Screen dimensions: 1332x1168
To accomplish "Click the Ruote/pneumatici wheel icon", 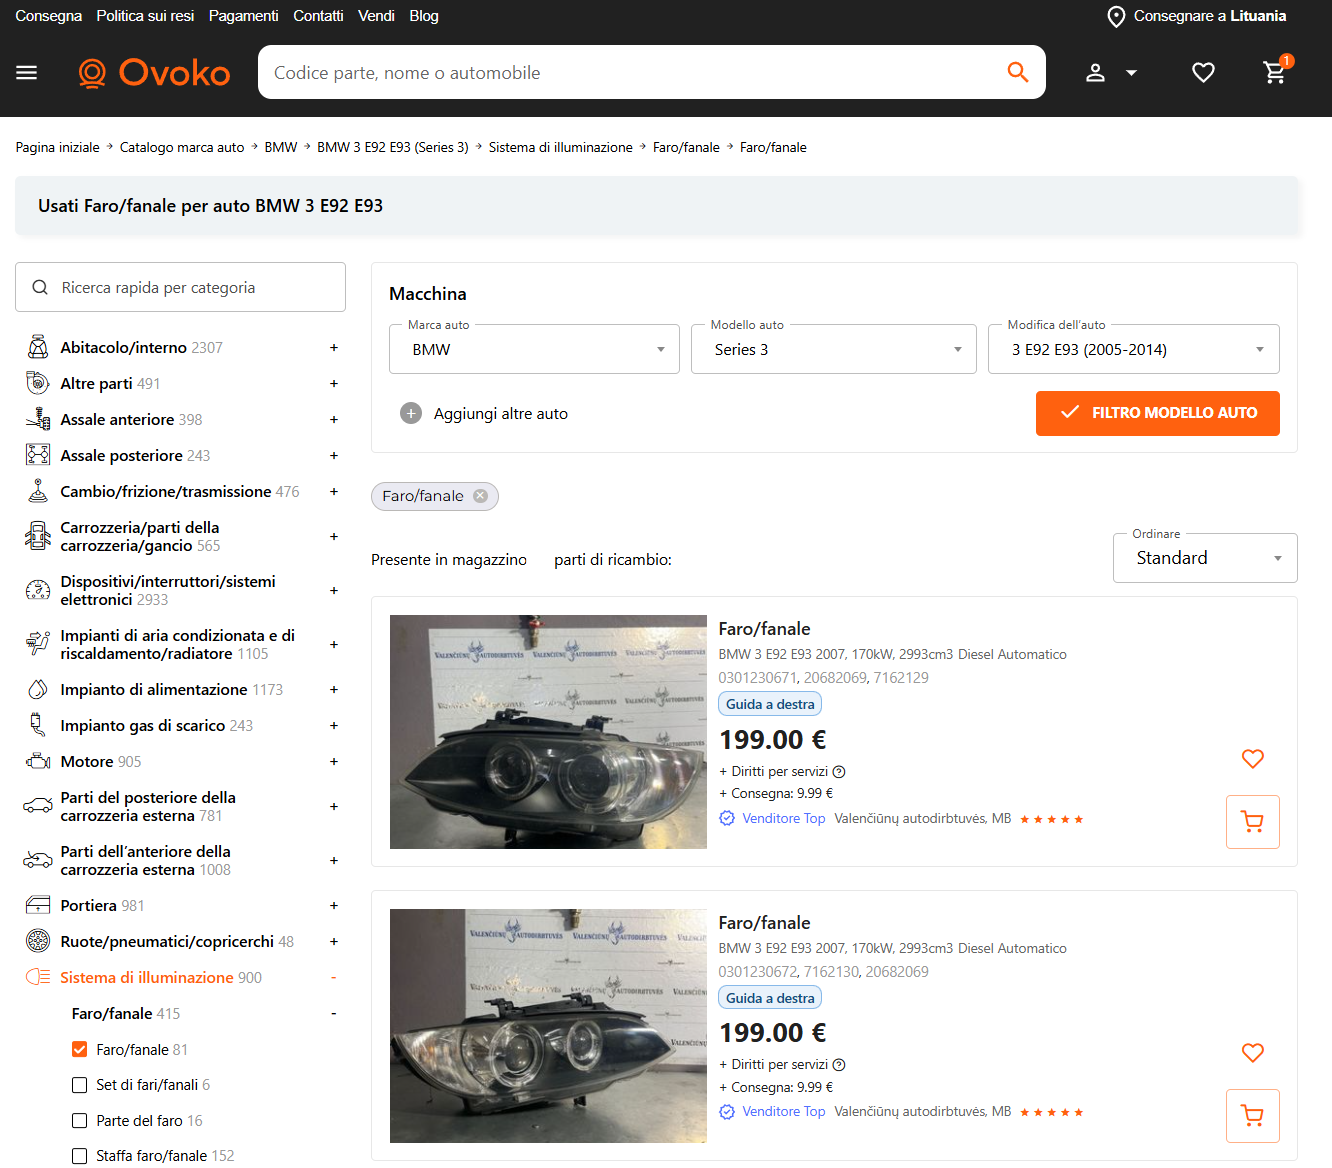I will pos(38,942).
